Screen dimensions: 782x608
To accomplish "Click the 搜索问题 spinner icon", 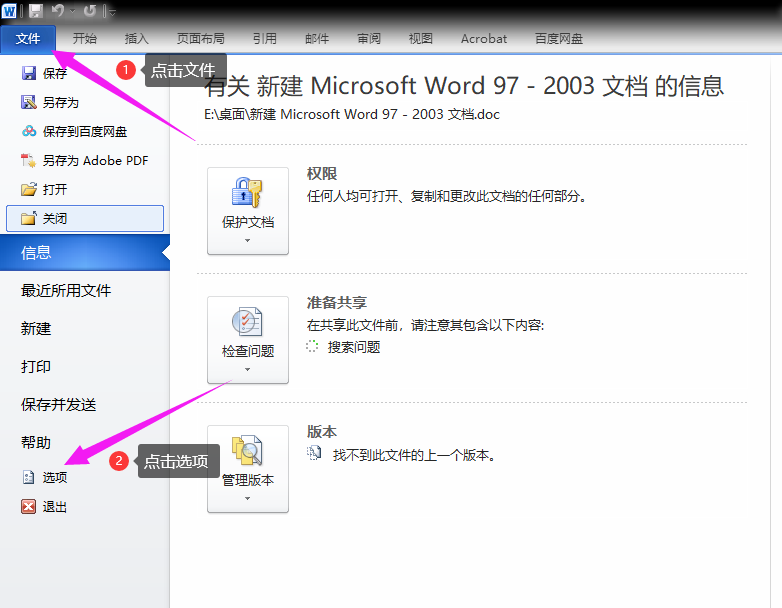I will [312, 346].
